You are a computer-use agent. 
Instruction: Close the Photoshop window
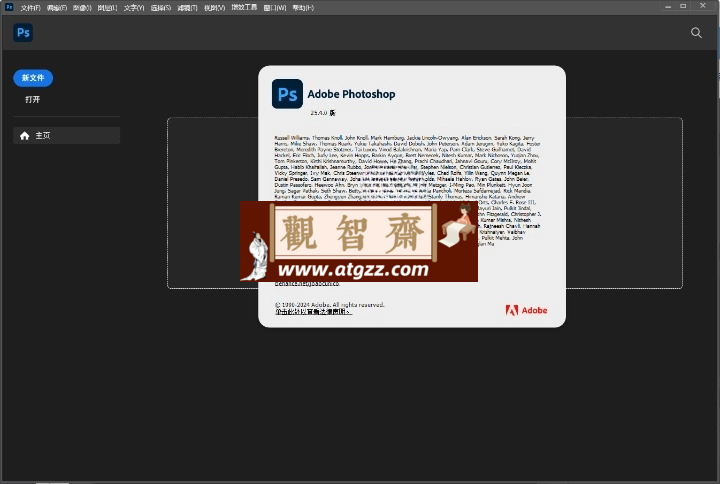pyautogui.click(x=703, y=6)
